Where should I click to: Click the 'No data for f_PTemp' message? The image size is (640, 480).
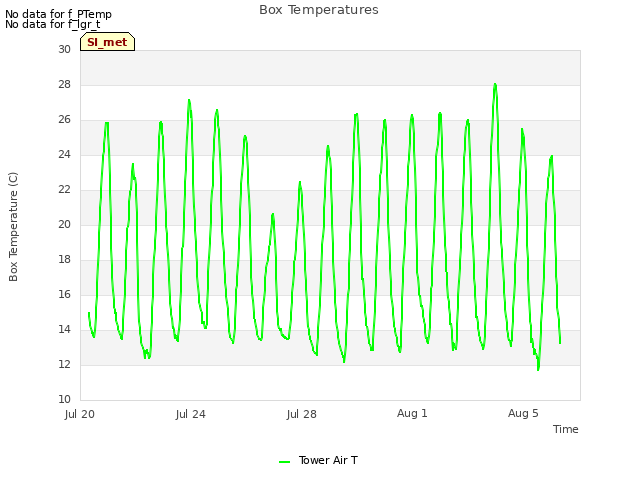point(58,14)
